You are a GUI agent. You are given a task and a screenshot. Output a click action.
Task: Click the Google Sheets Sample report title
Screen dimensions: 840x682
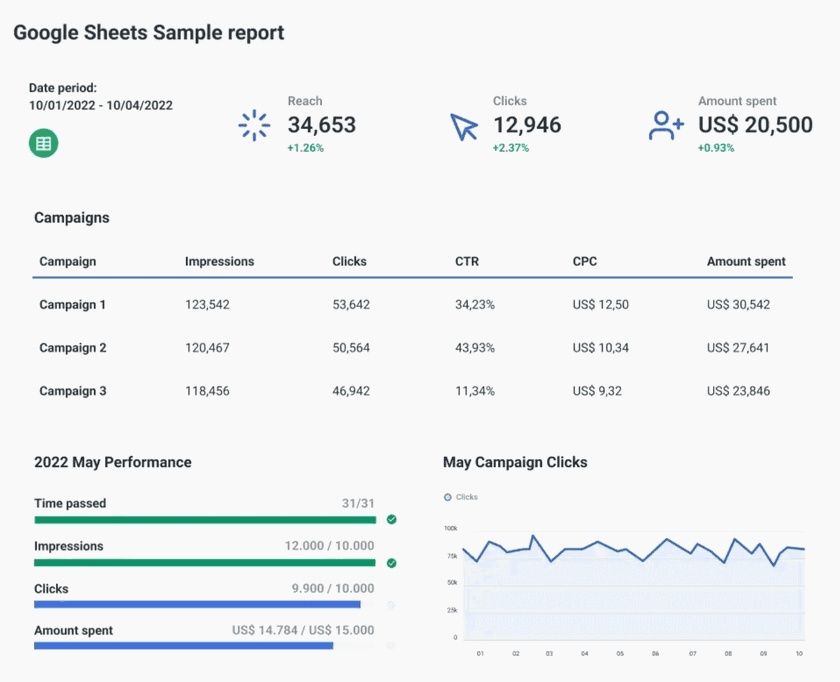(x=148, y=32)
